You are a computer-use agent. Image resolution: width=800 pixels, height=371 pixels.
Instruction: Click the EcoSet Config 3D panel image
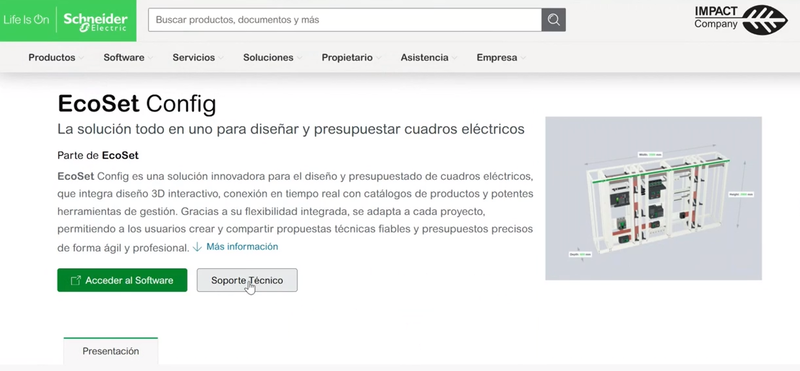(x=654, y=198)
